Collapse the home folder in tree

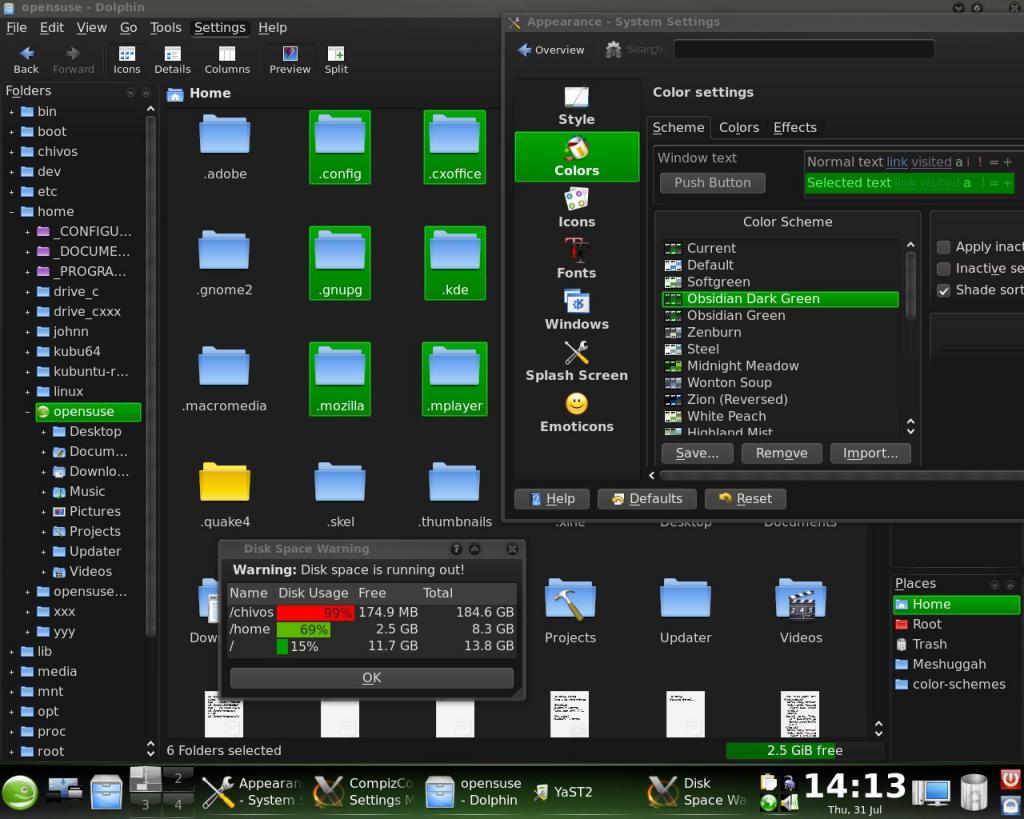tap(11, 212)
